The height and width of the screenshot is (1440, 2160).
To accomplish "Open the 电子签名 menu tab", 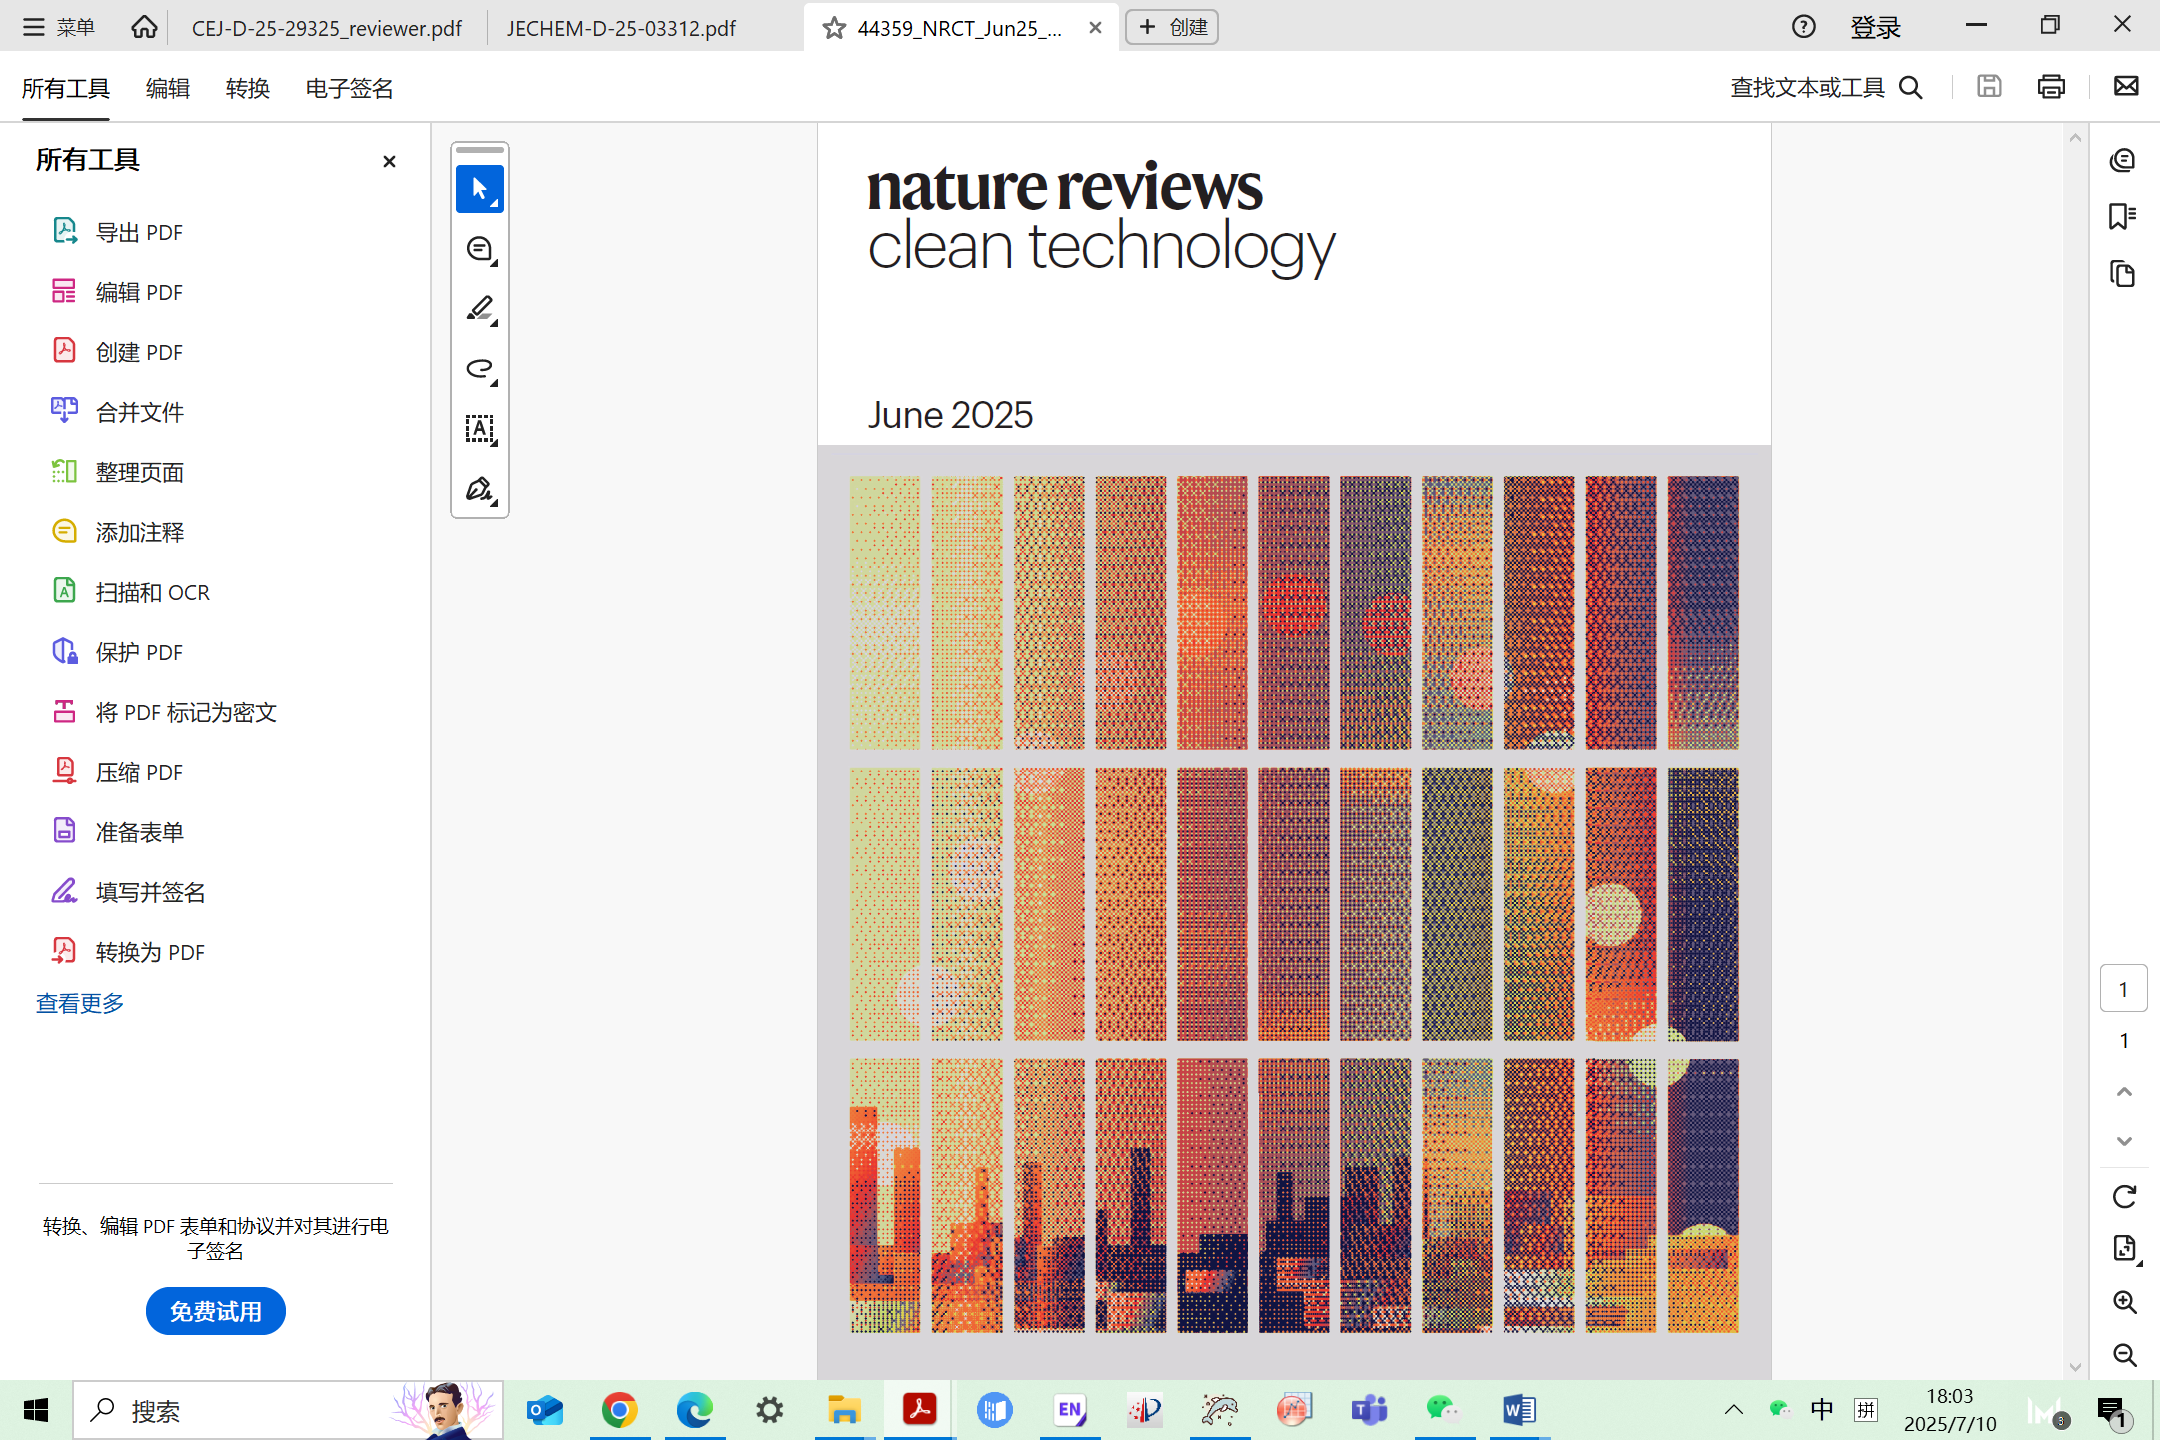I will click(349, 88).
